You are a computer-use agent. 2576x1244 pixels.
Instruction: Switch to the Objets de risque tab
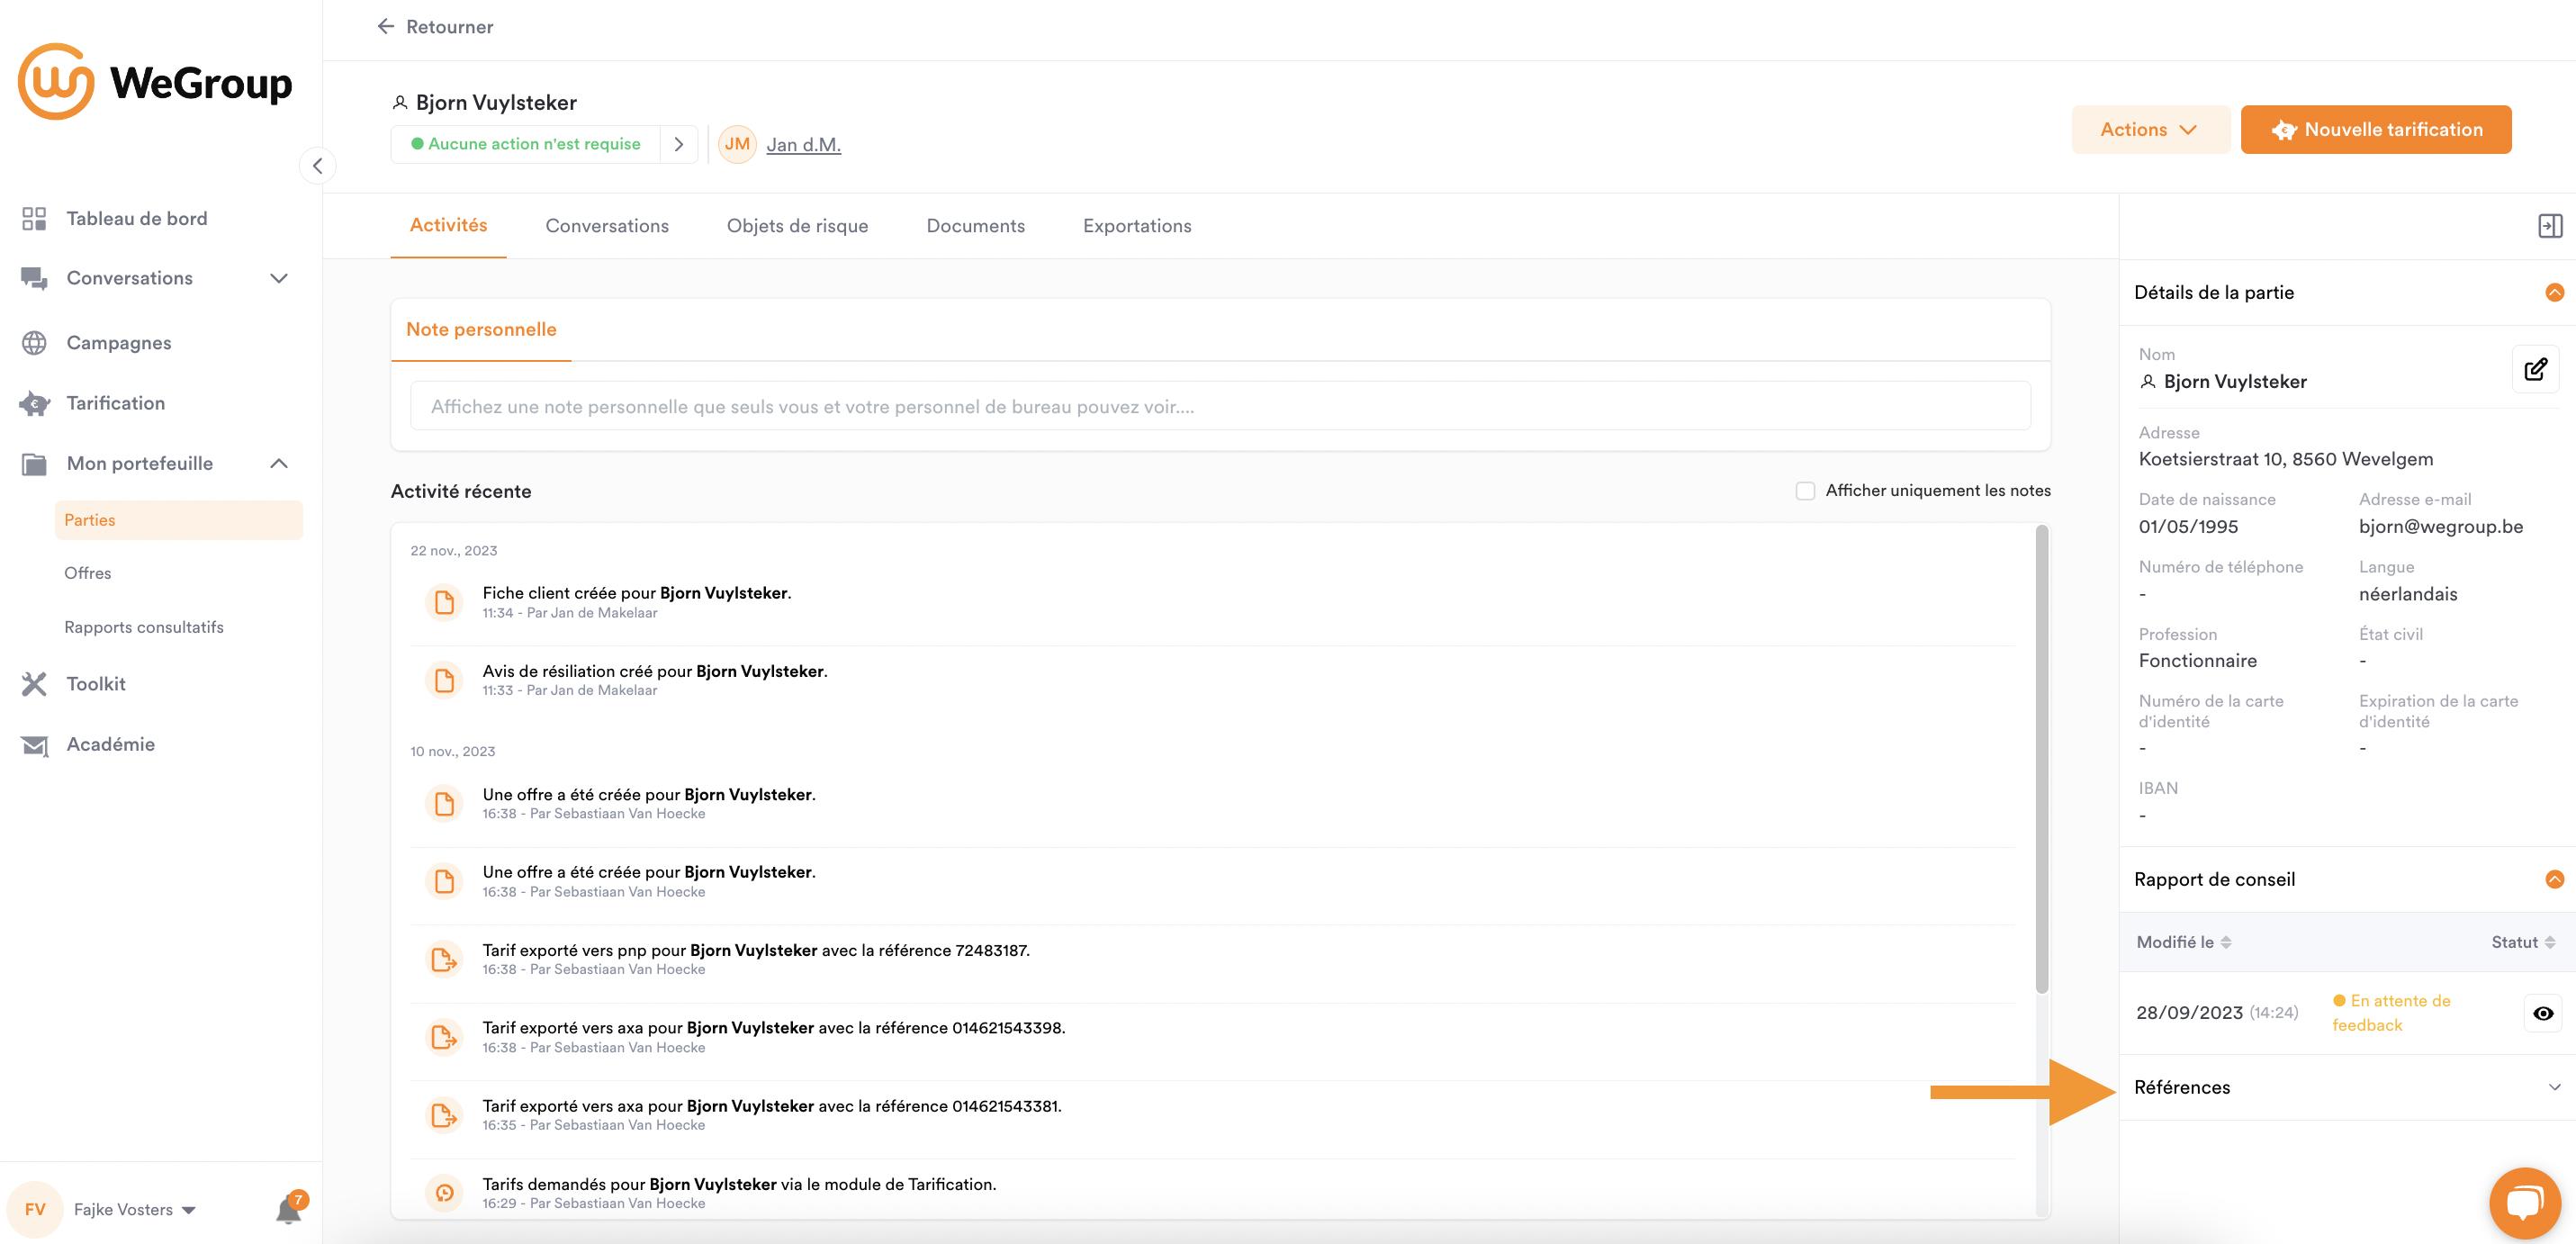point(797,226)
